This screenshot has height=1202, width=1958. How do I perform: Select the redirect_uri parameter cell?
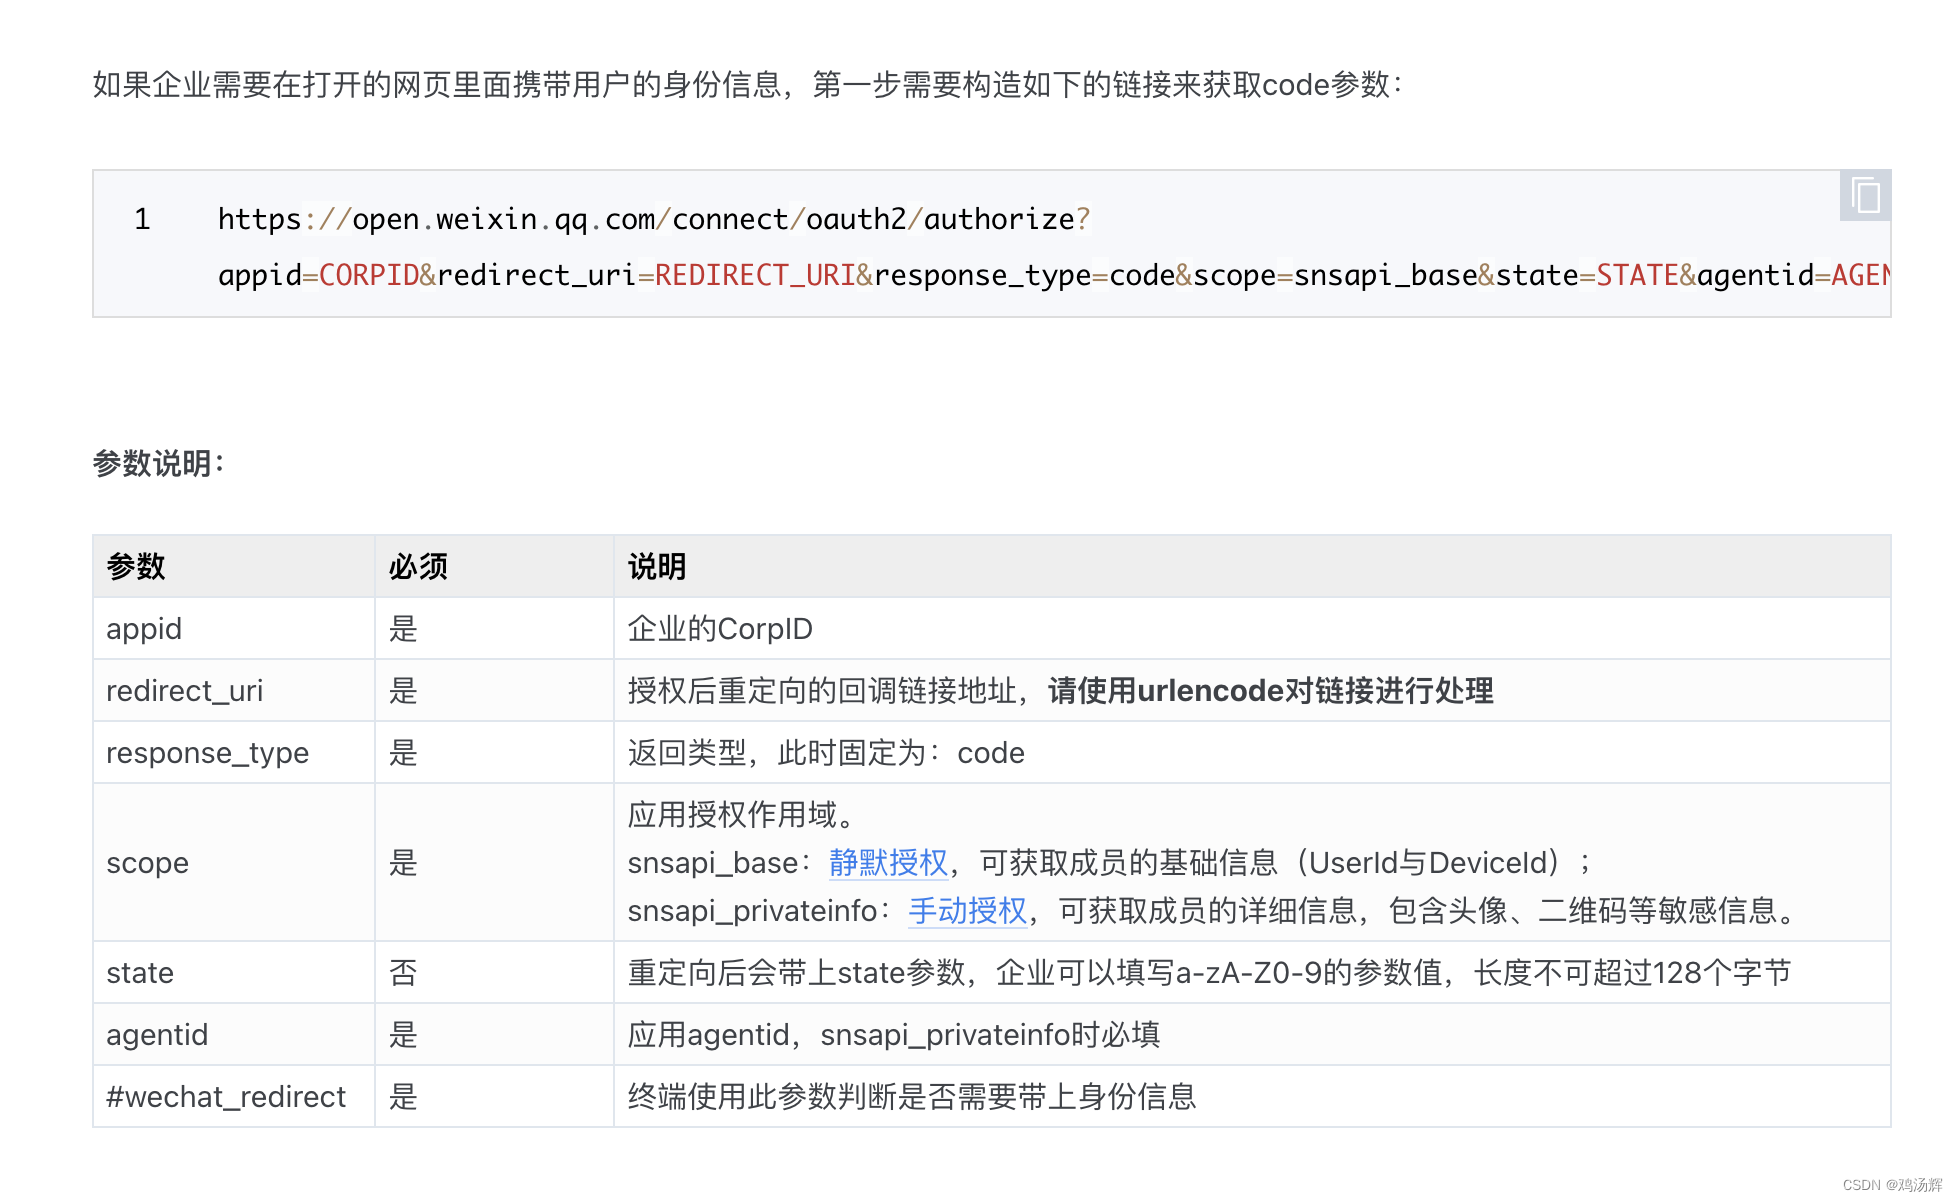click(x=184, y=691)
